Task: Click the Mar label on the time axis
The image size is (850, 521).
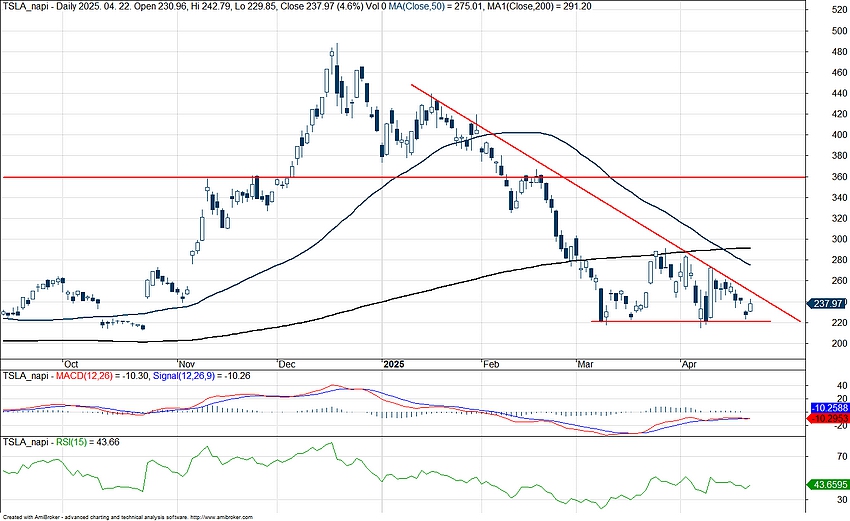Action: tap(585, 364)
